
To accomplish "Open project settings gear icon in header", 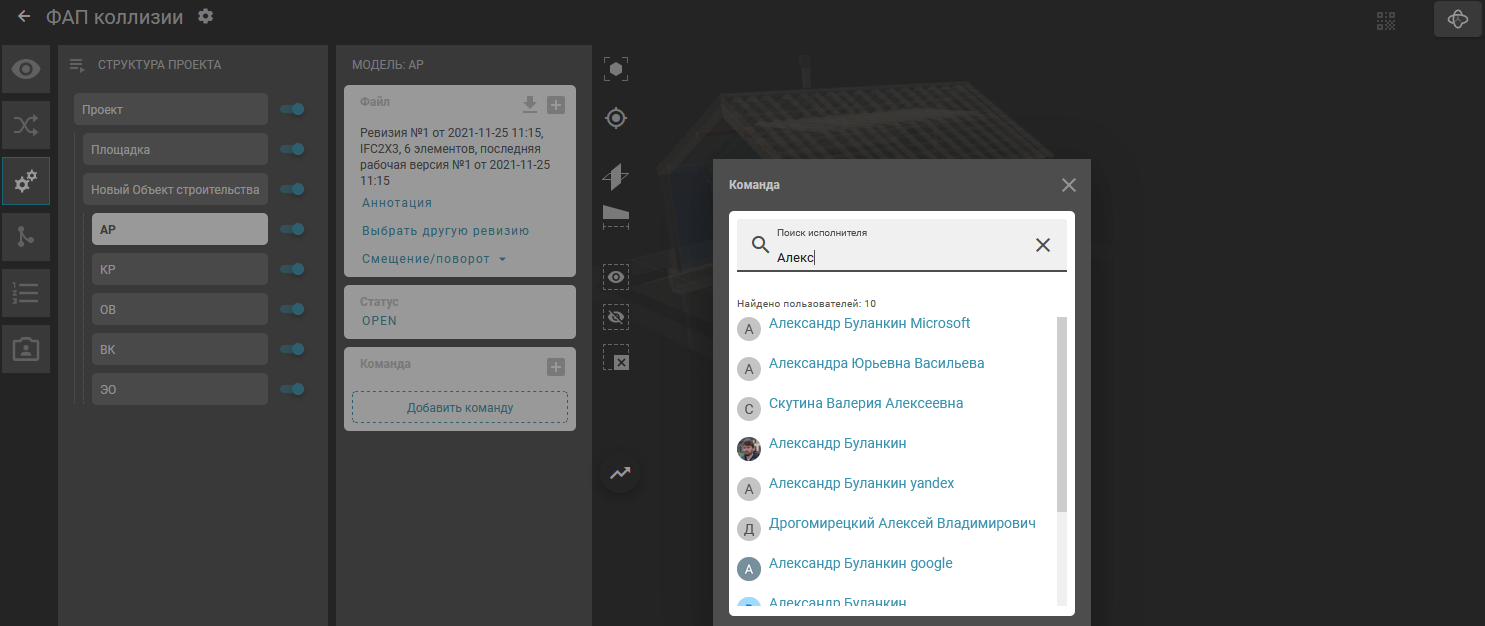I will point(205,16).
